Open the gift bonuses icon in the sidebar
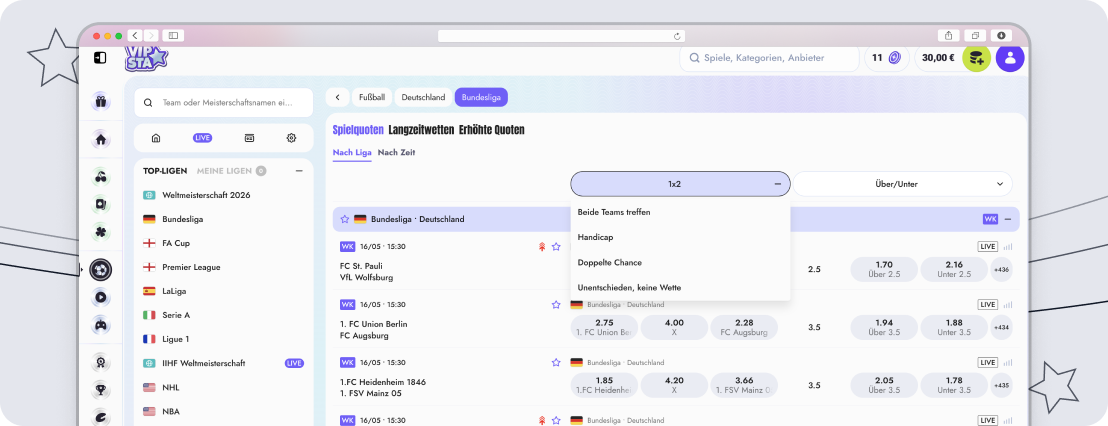 (101, 101)
